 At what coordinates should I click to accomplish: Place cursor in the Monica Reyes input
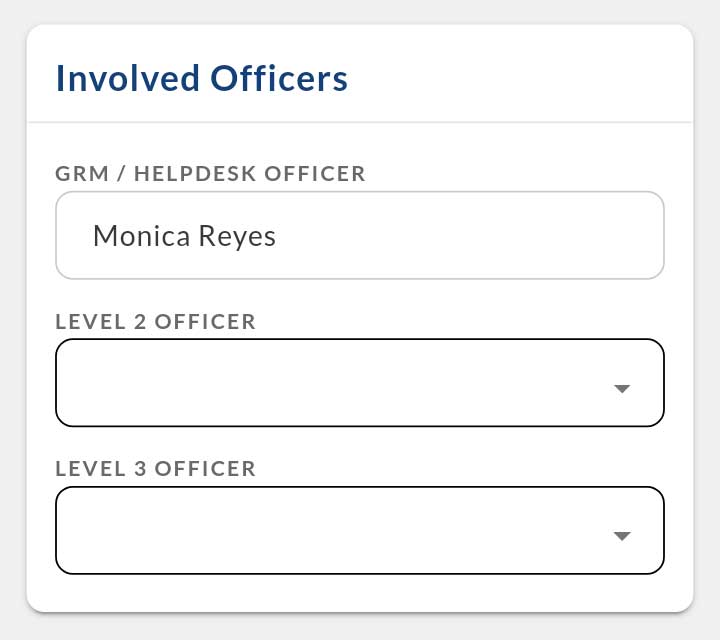pyautogui.click(x=400, y=235)
